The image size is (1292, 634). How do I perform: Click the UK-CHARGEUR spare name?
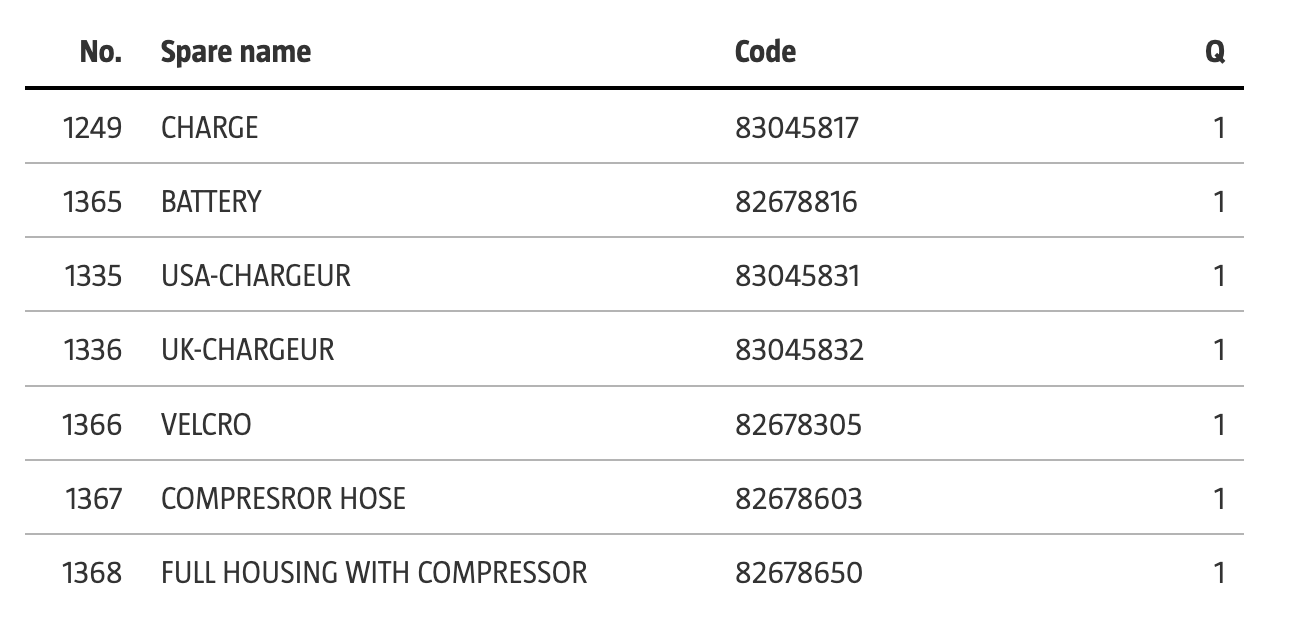coord(247,350)
